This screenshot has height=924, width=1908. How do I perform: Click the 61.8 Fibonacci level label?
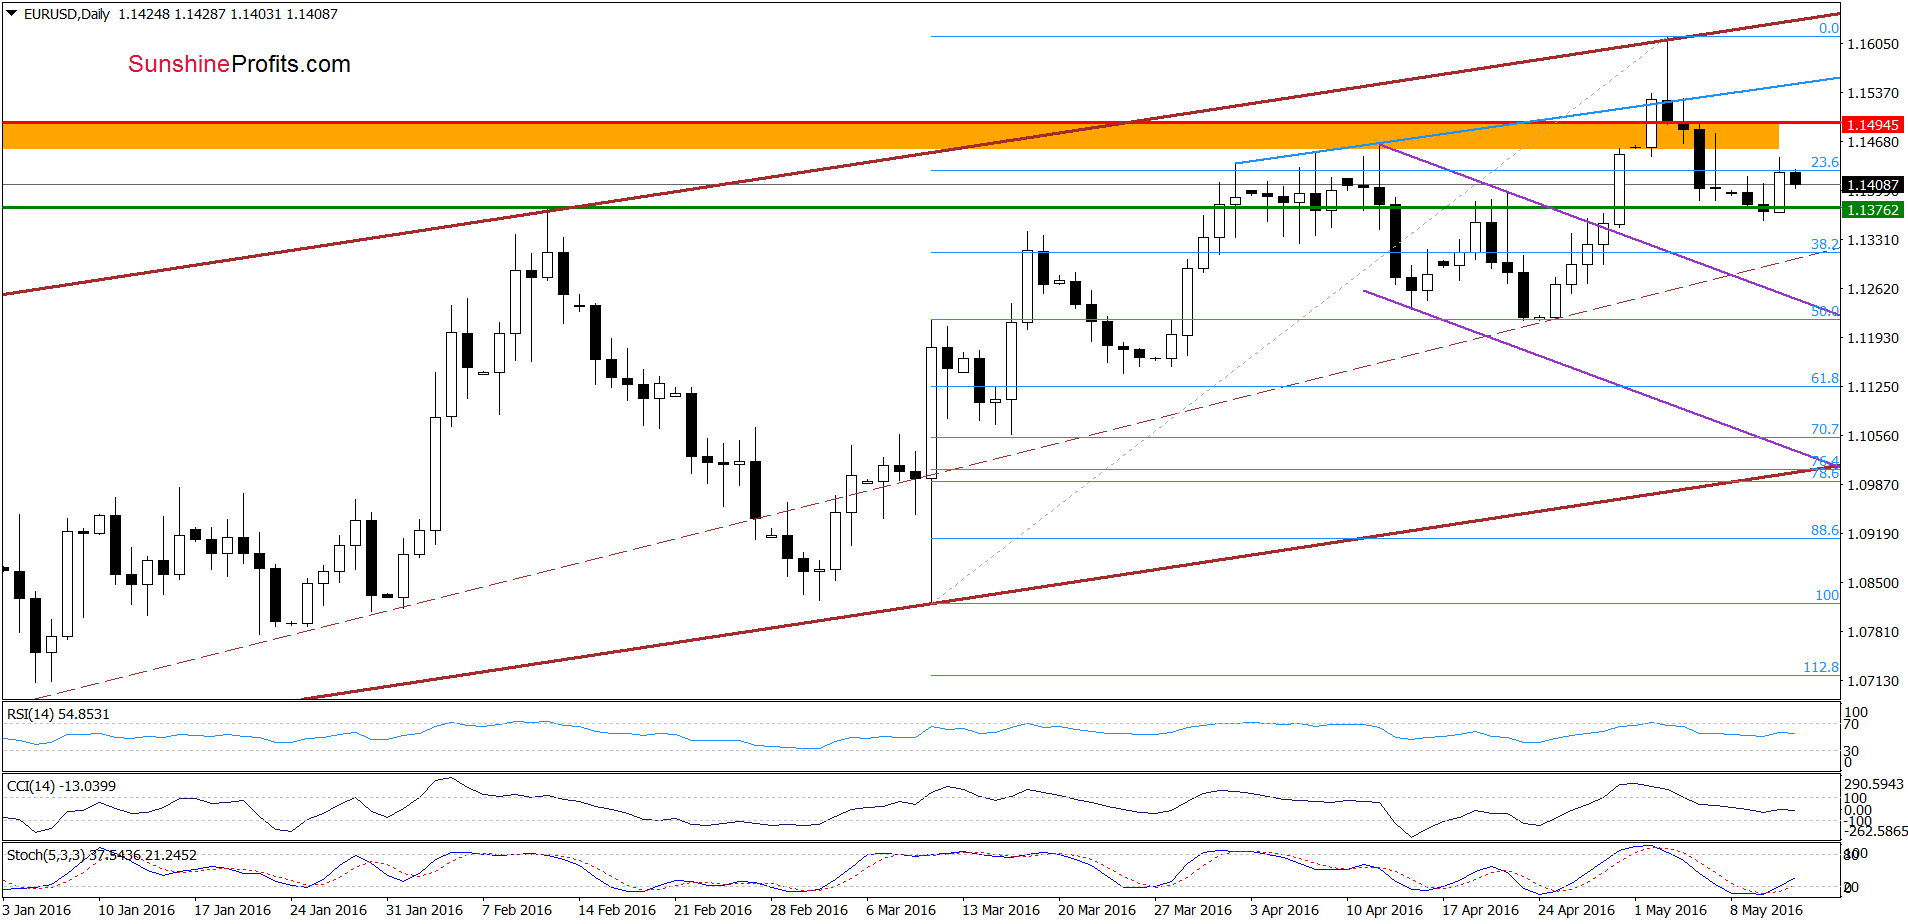[1824, 378]
